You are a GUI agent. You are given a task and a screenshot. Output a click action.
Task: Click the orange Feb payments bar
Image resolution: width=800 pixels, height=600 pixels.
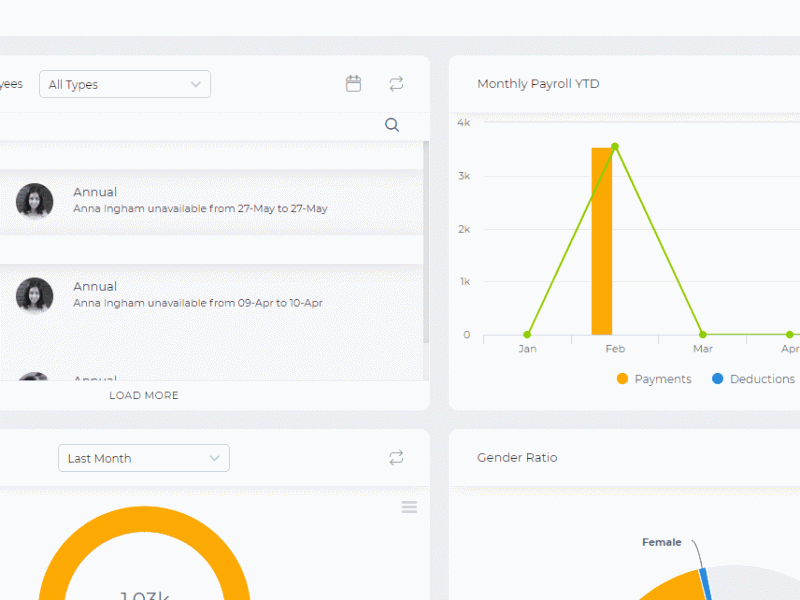click(x=602, y=241)
